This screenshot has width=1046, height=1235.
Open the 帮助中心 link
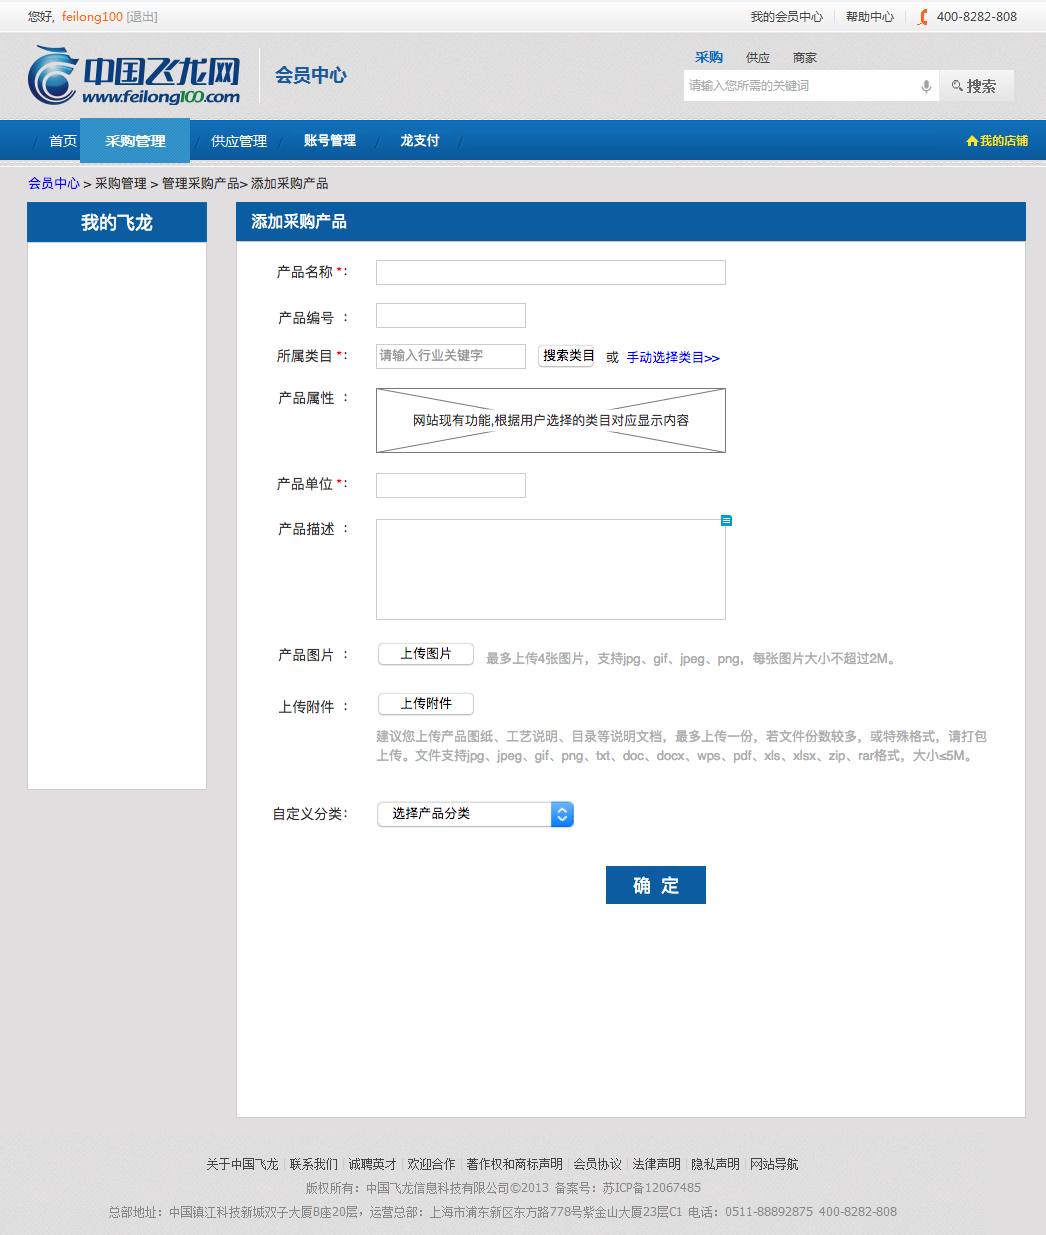(x=870, y=17)
